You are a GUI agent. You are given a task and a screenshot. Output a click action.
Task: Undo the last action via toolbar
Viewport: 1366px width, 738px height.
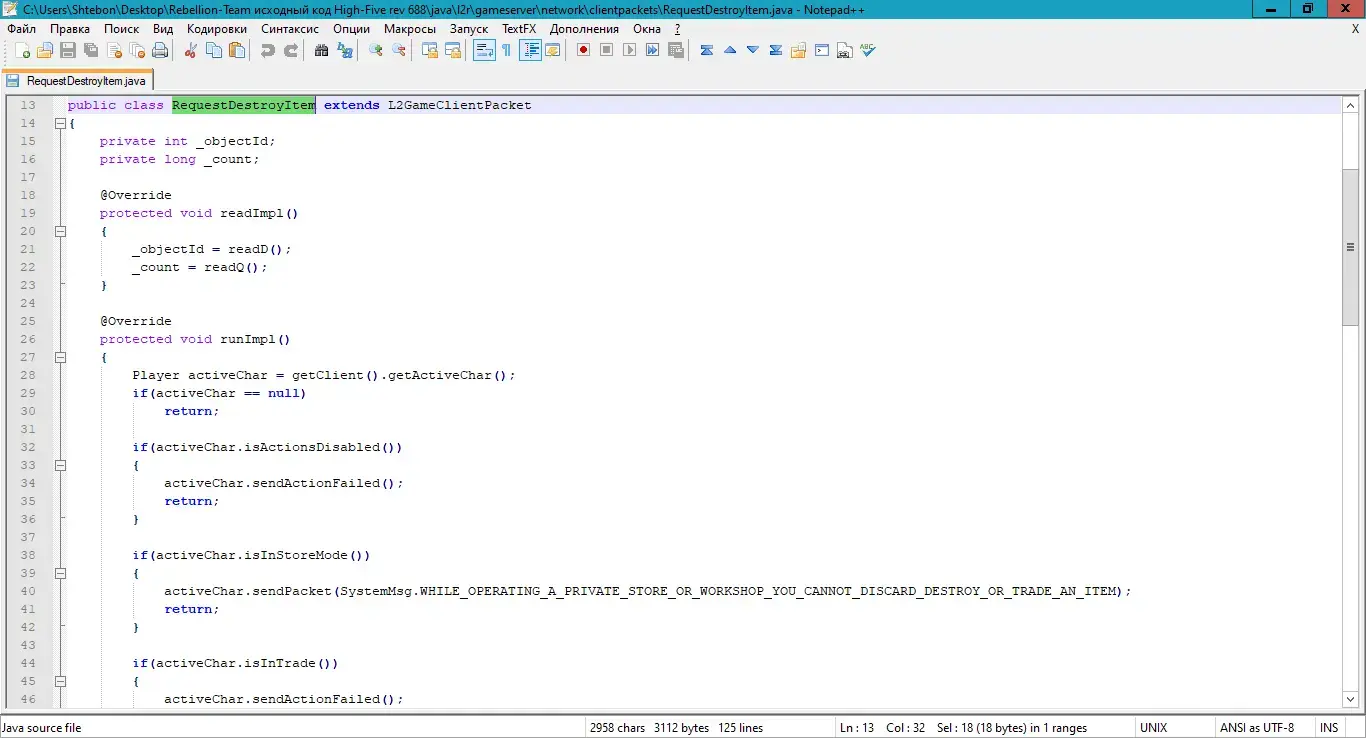268,50
